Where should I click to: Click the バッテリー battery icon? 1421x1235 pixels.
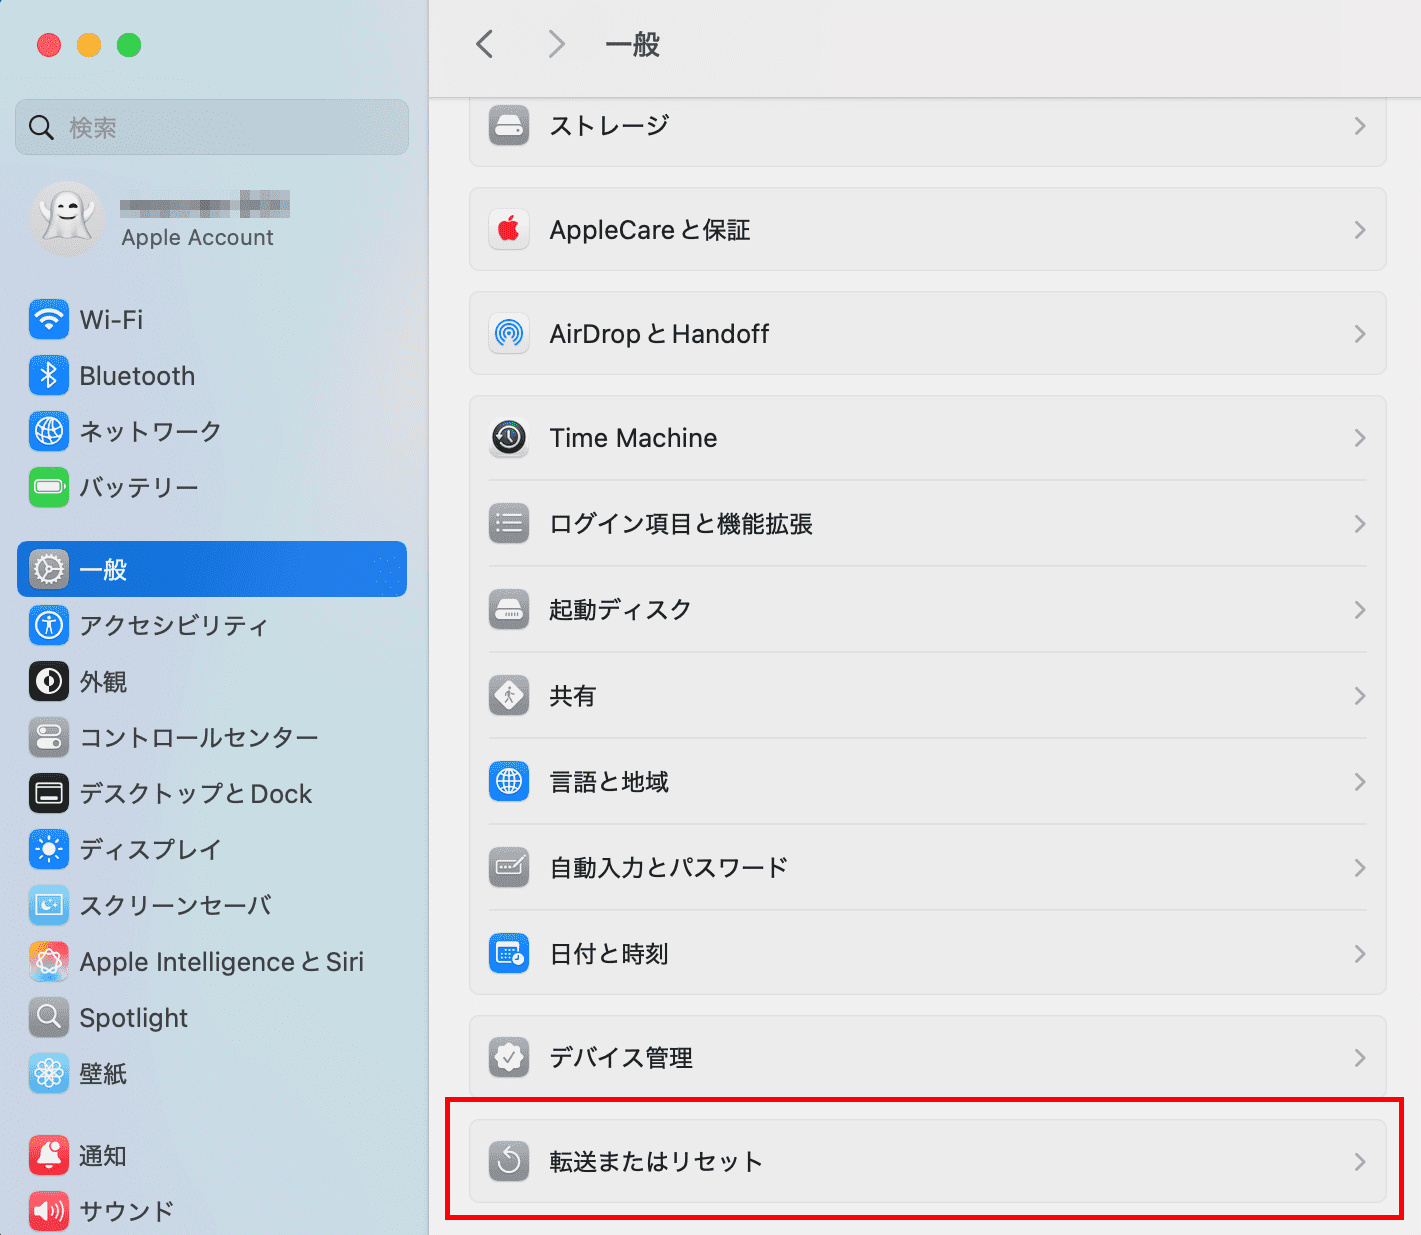(x=49, y=487)
